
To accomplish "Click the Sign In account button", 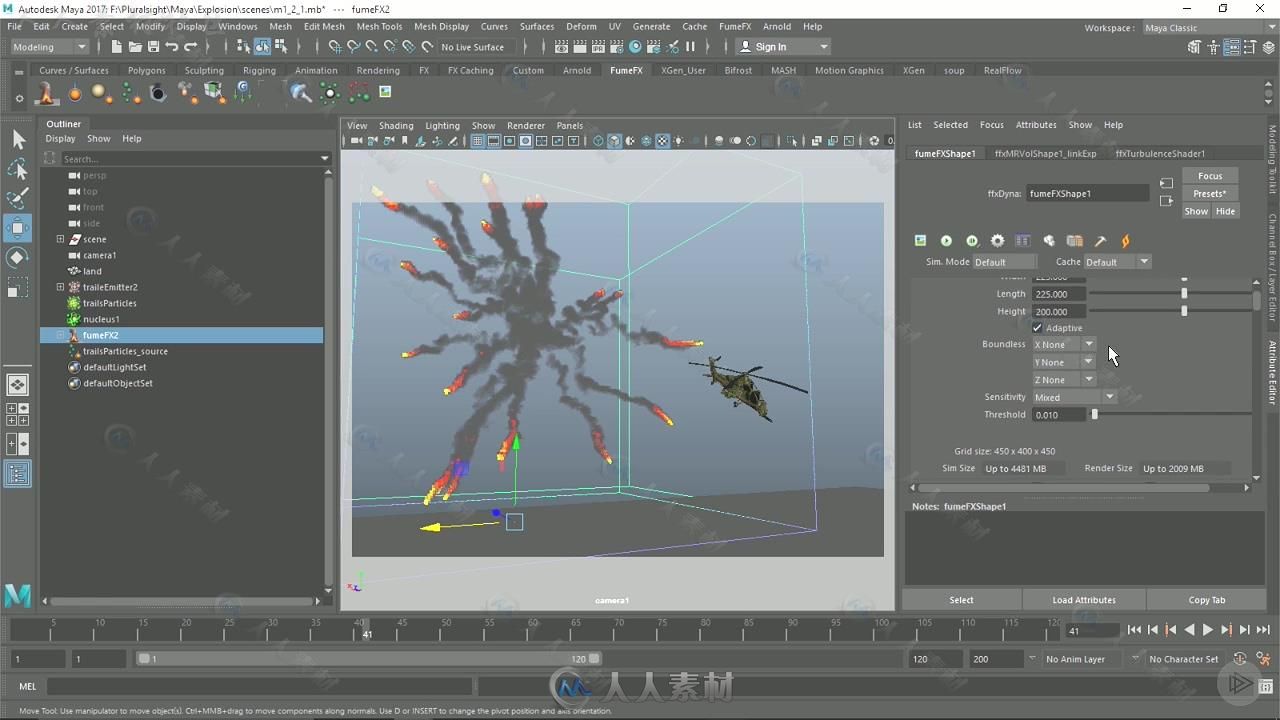I will (x=783, y=47).
